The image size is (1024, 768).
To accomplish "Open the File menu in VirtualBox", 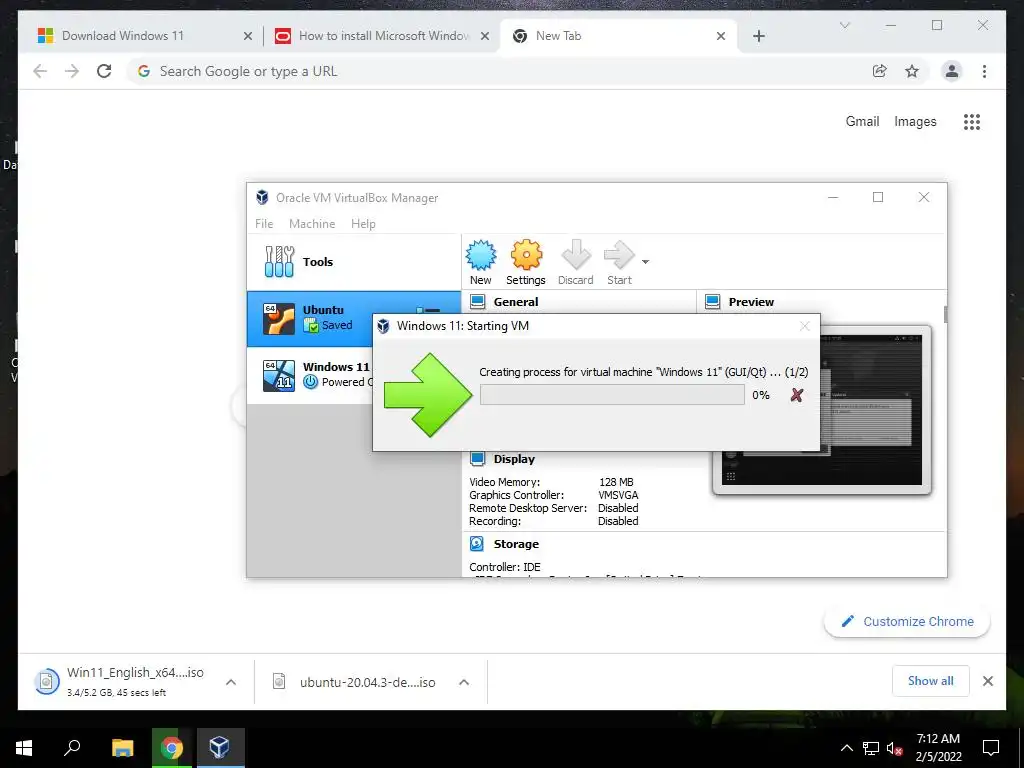I will pyautogui.click(x=264, y=224).
